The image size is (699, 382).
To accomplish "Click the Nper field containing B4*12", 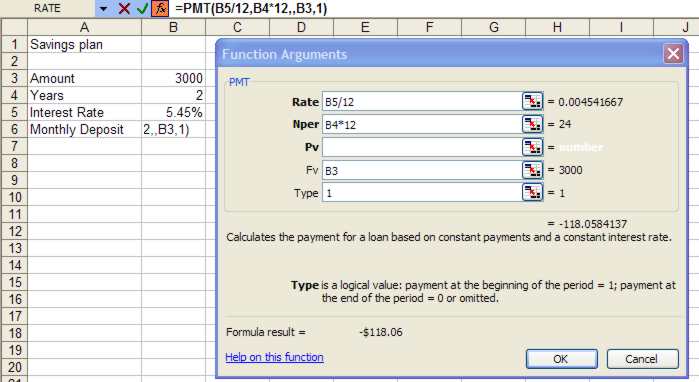I will point(421,124).
